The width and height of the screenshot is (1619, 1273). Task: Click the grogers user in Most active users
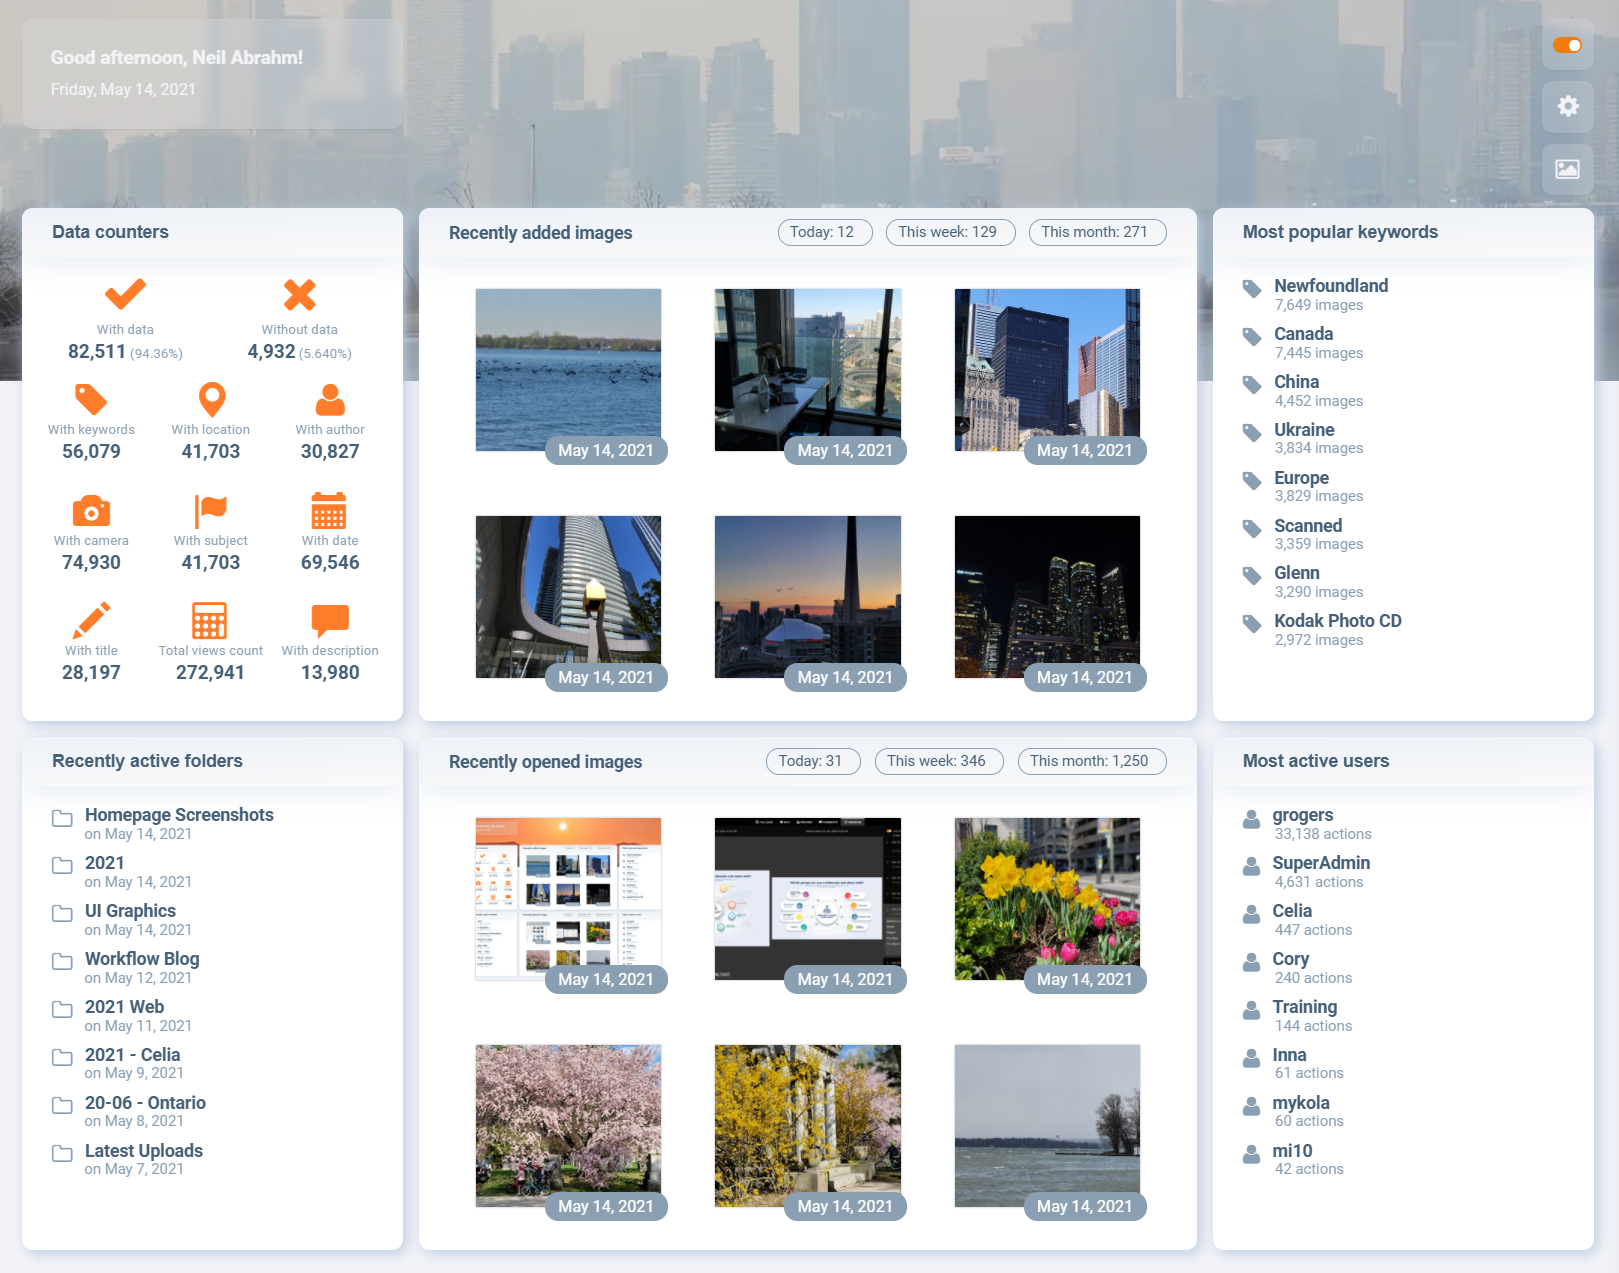coord(1302,815)
